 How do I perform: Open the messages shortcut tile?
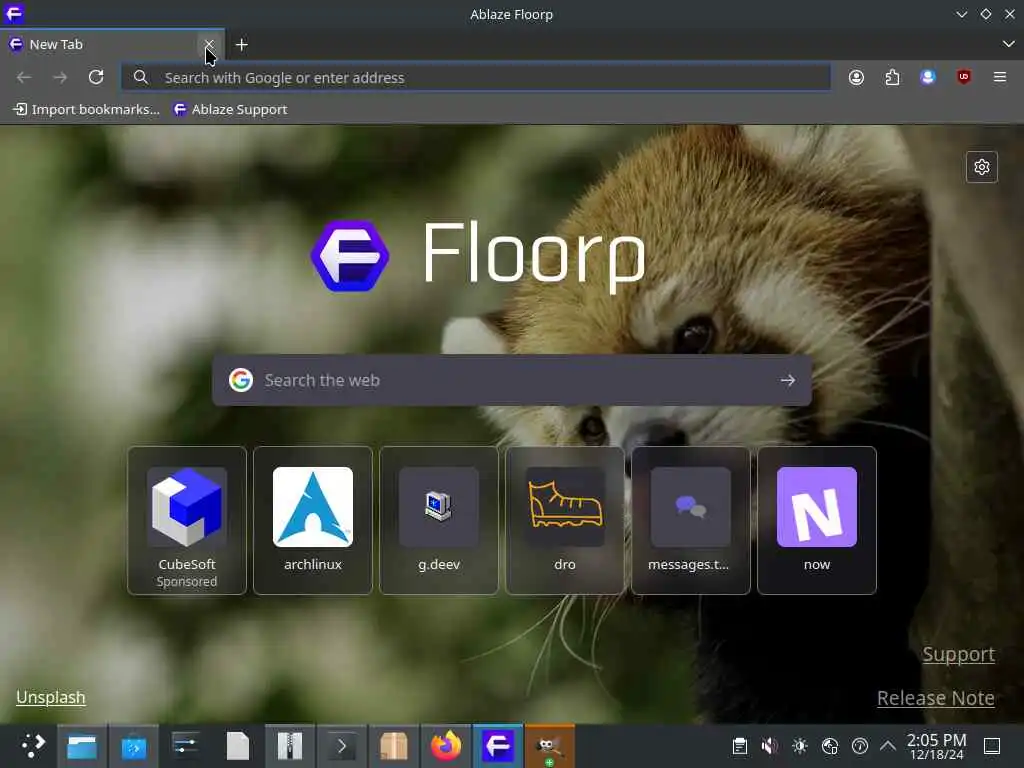pos(691,520)
